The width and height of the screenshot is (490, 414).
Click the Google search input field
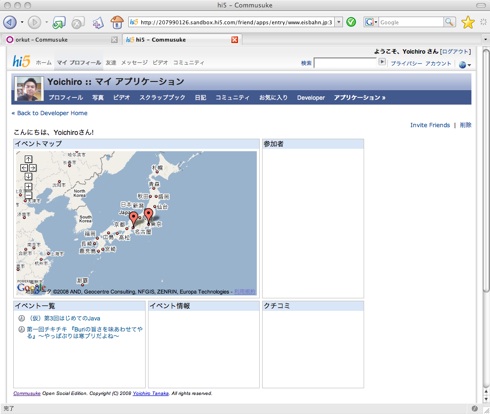411,22
